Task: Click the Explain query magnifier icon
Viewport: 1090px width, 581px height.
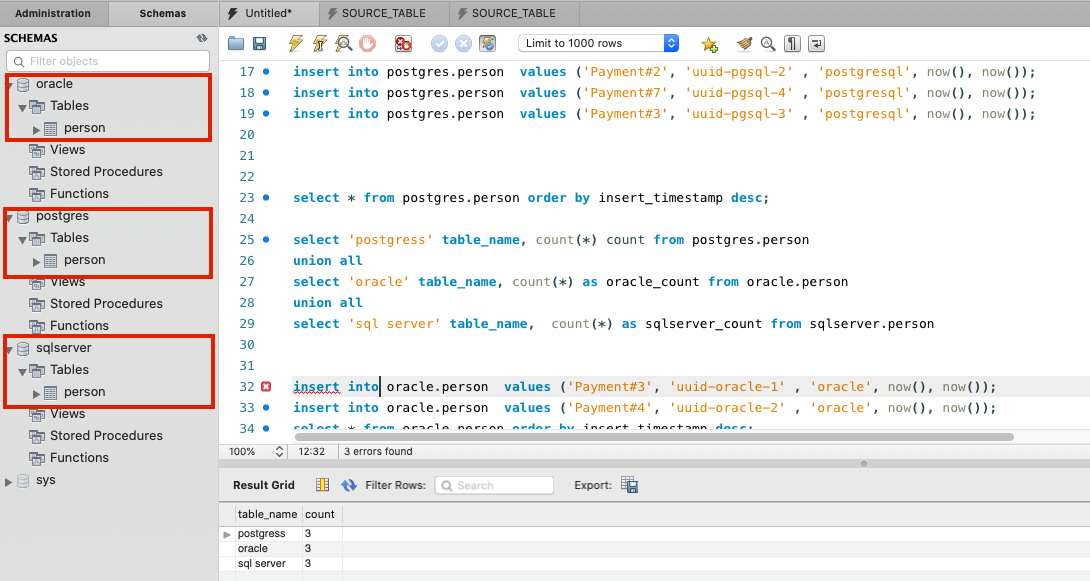Action: click(x=343, y=43)
